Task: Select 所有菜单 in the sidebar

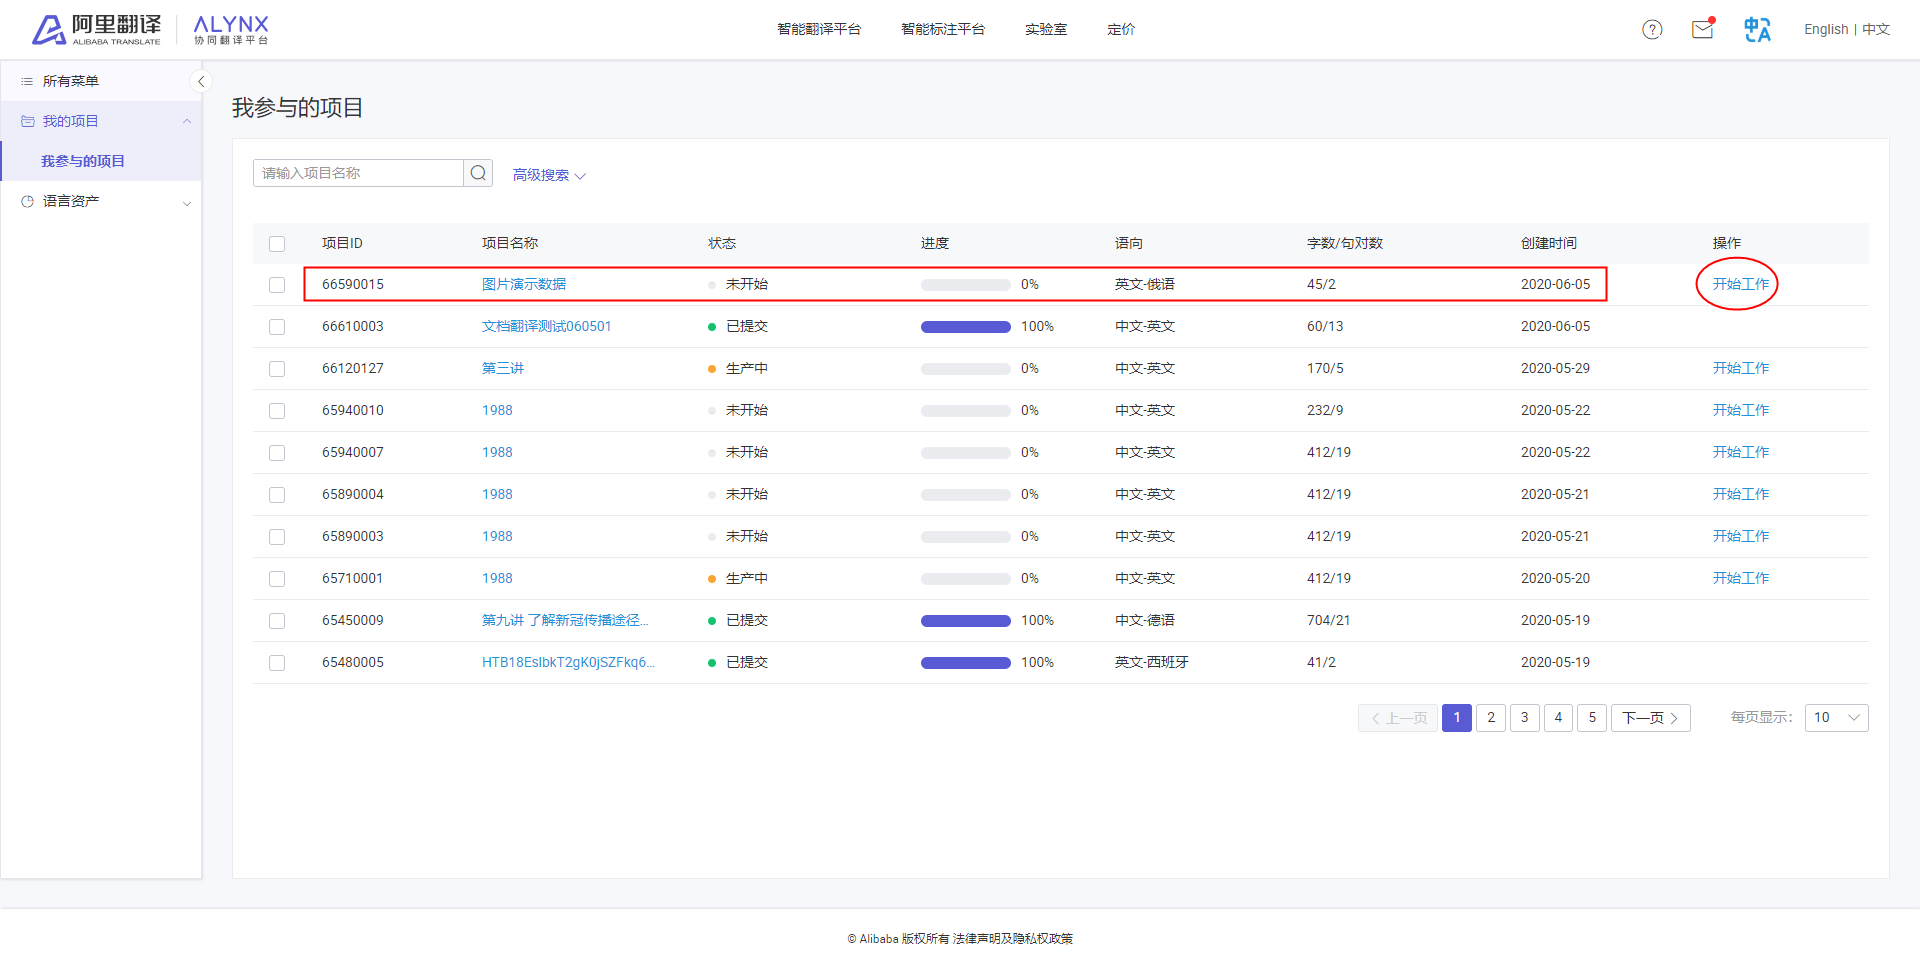Action: (x=71, y=81)
